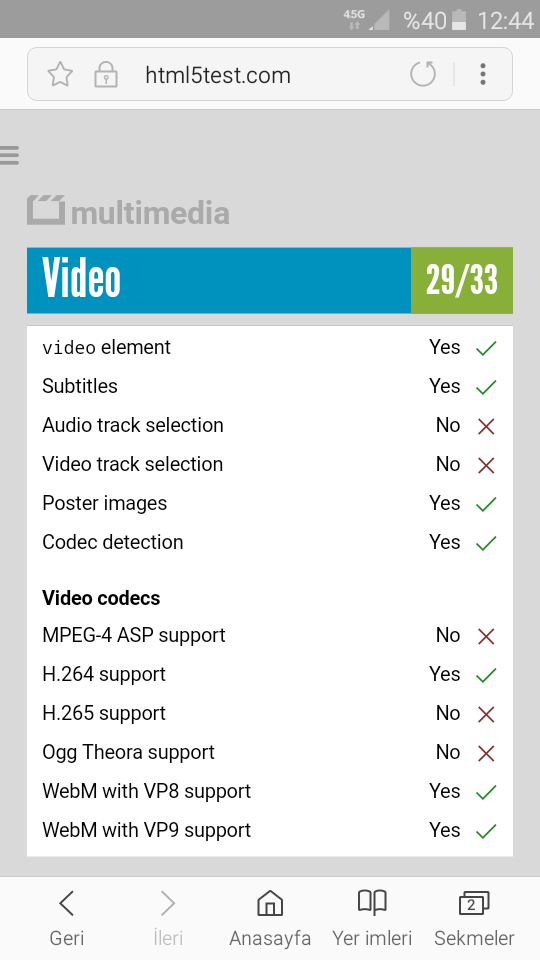The width and height of the screenshot is (540, 960).
Task: Tap the green check next to Subtitles
Action: (x=486, y=387)
